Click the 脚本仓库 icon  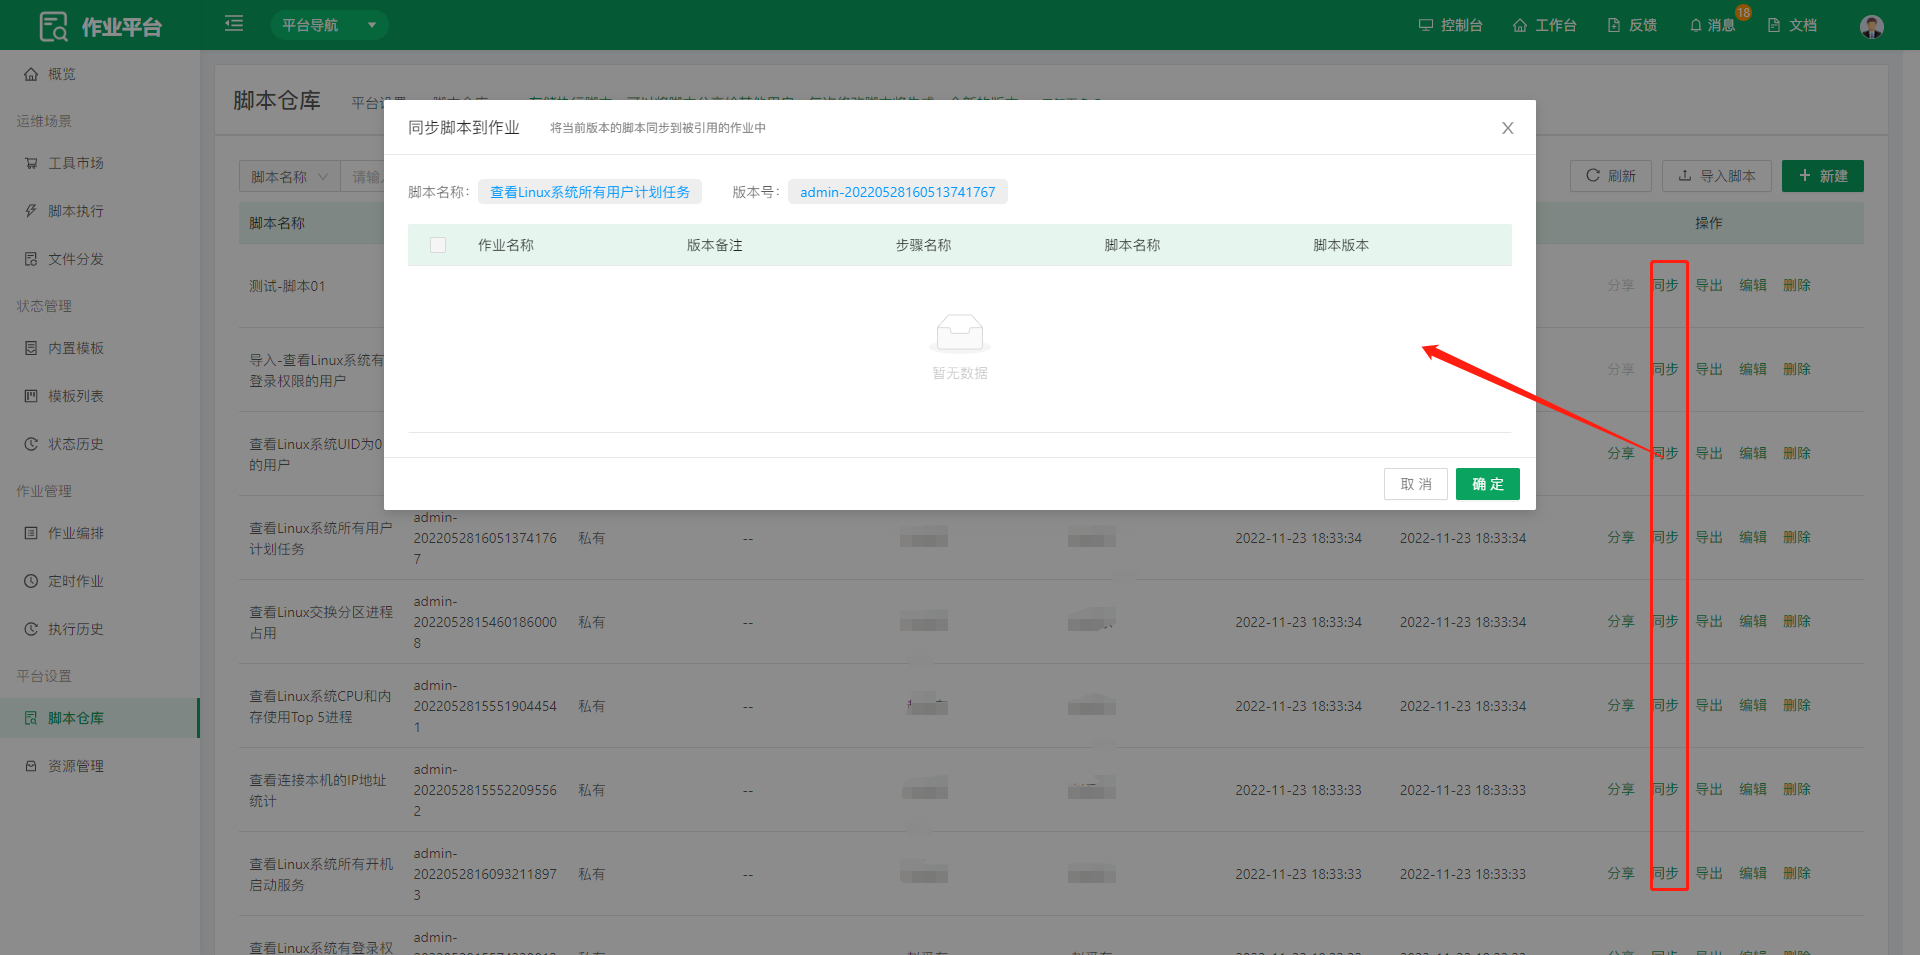(x=31, y=718)
